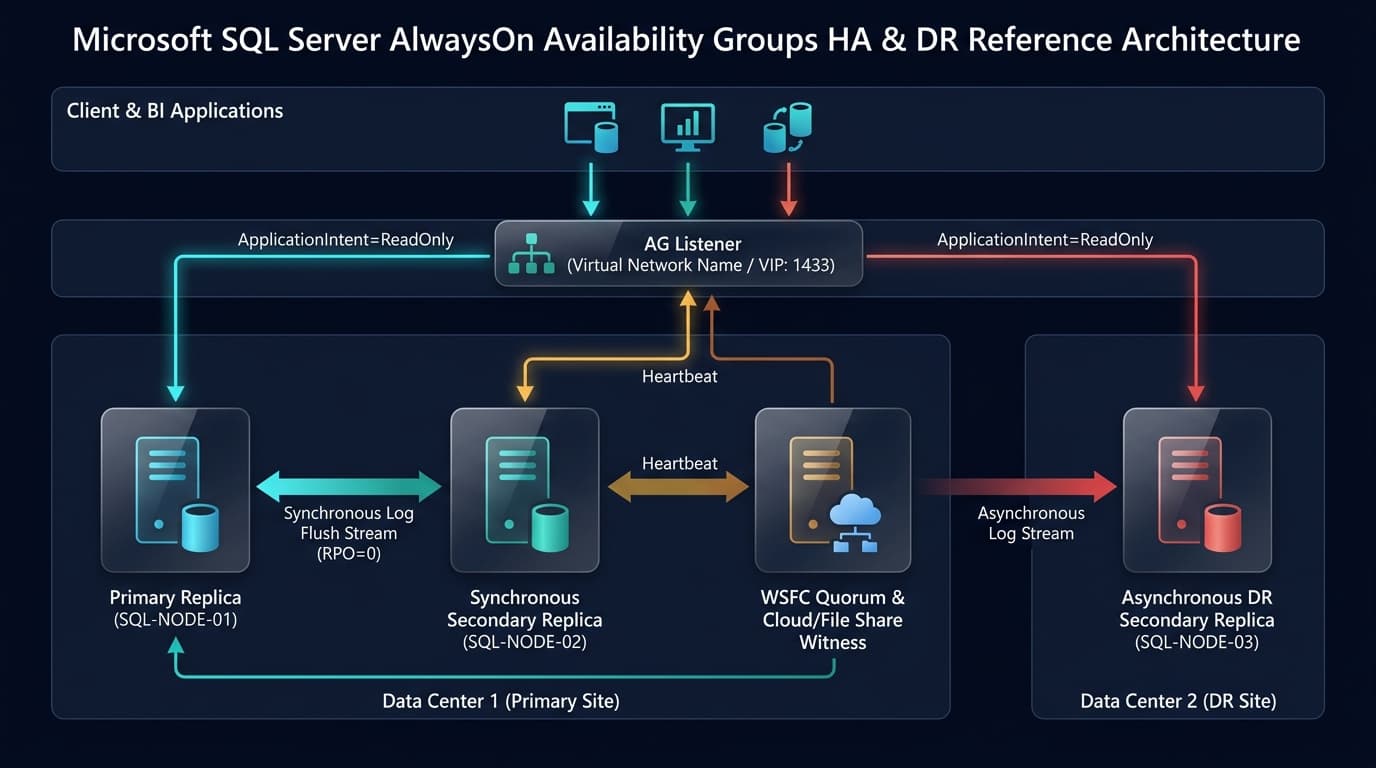The image size is (1376, 768).
Task: Click "ApplicationIntent=ReadOnly" on the red connector line
Action: point(1045,240)
